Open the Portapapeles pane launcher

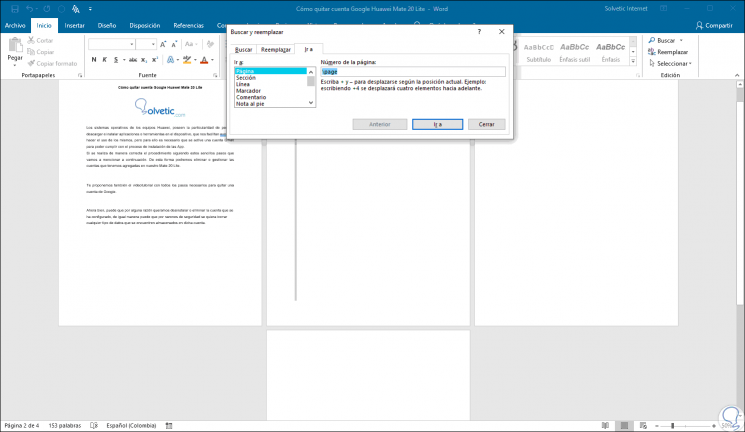[x=80, y=75]
